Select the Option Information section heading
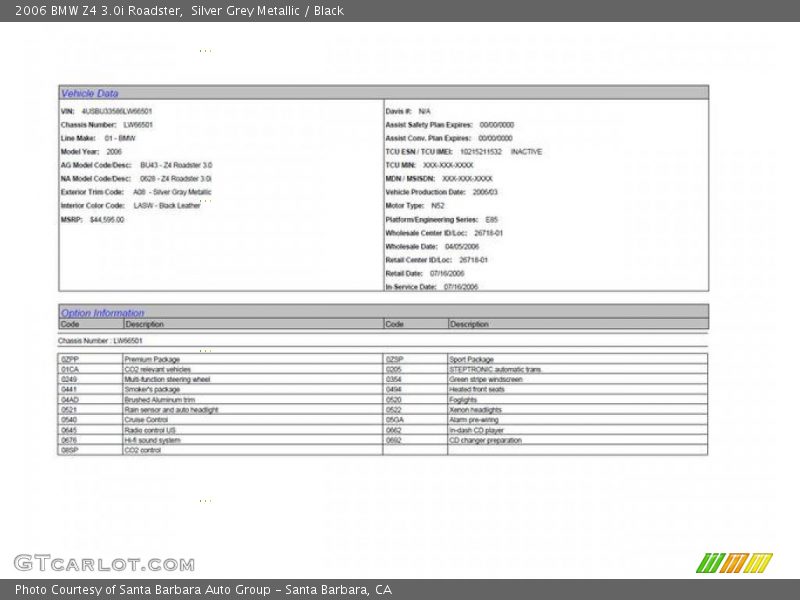 103,313
